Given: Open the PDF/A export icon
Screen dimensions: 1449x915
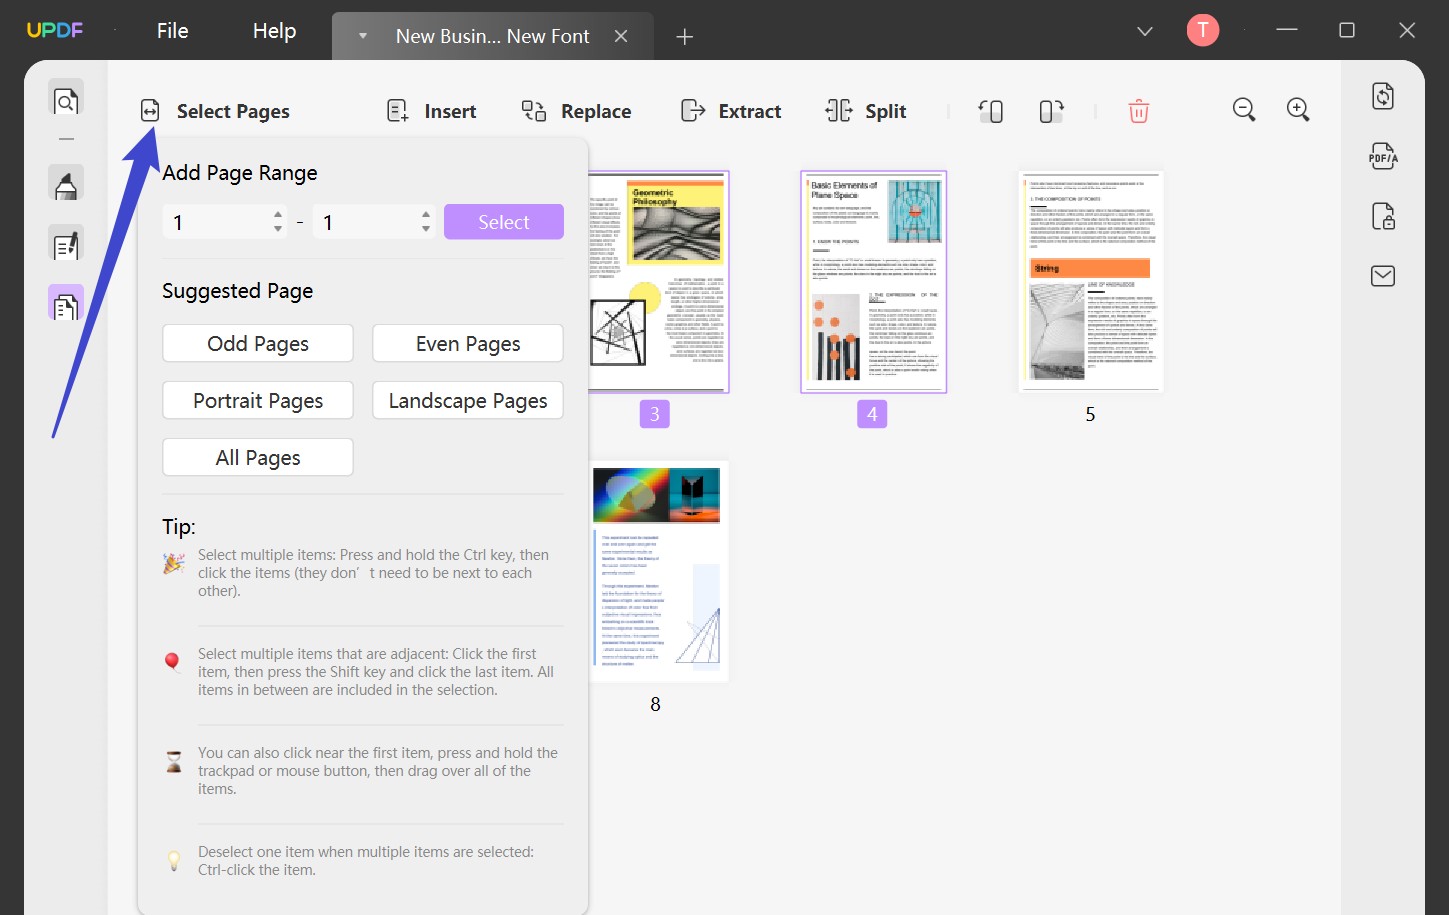Looking at the screenshot, I should [x=1383, y=156].
